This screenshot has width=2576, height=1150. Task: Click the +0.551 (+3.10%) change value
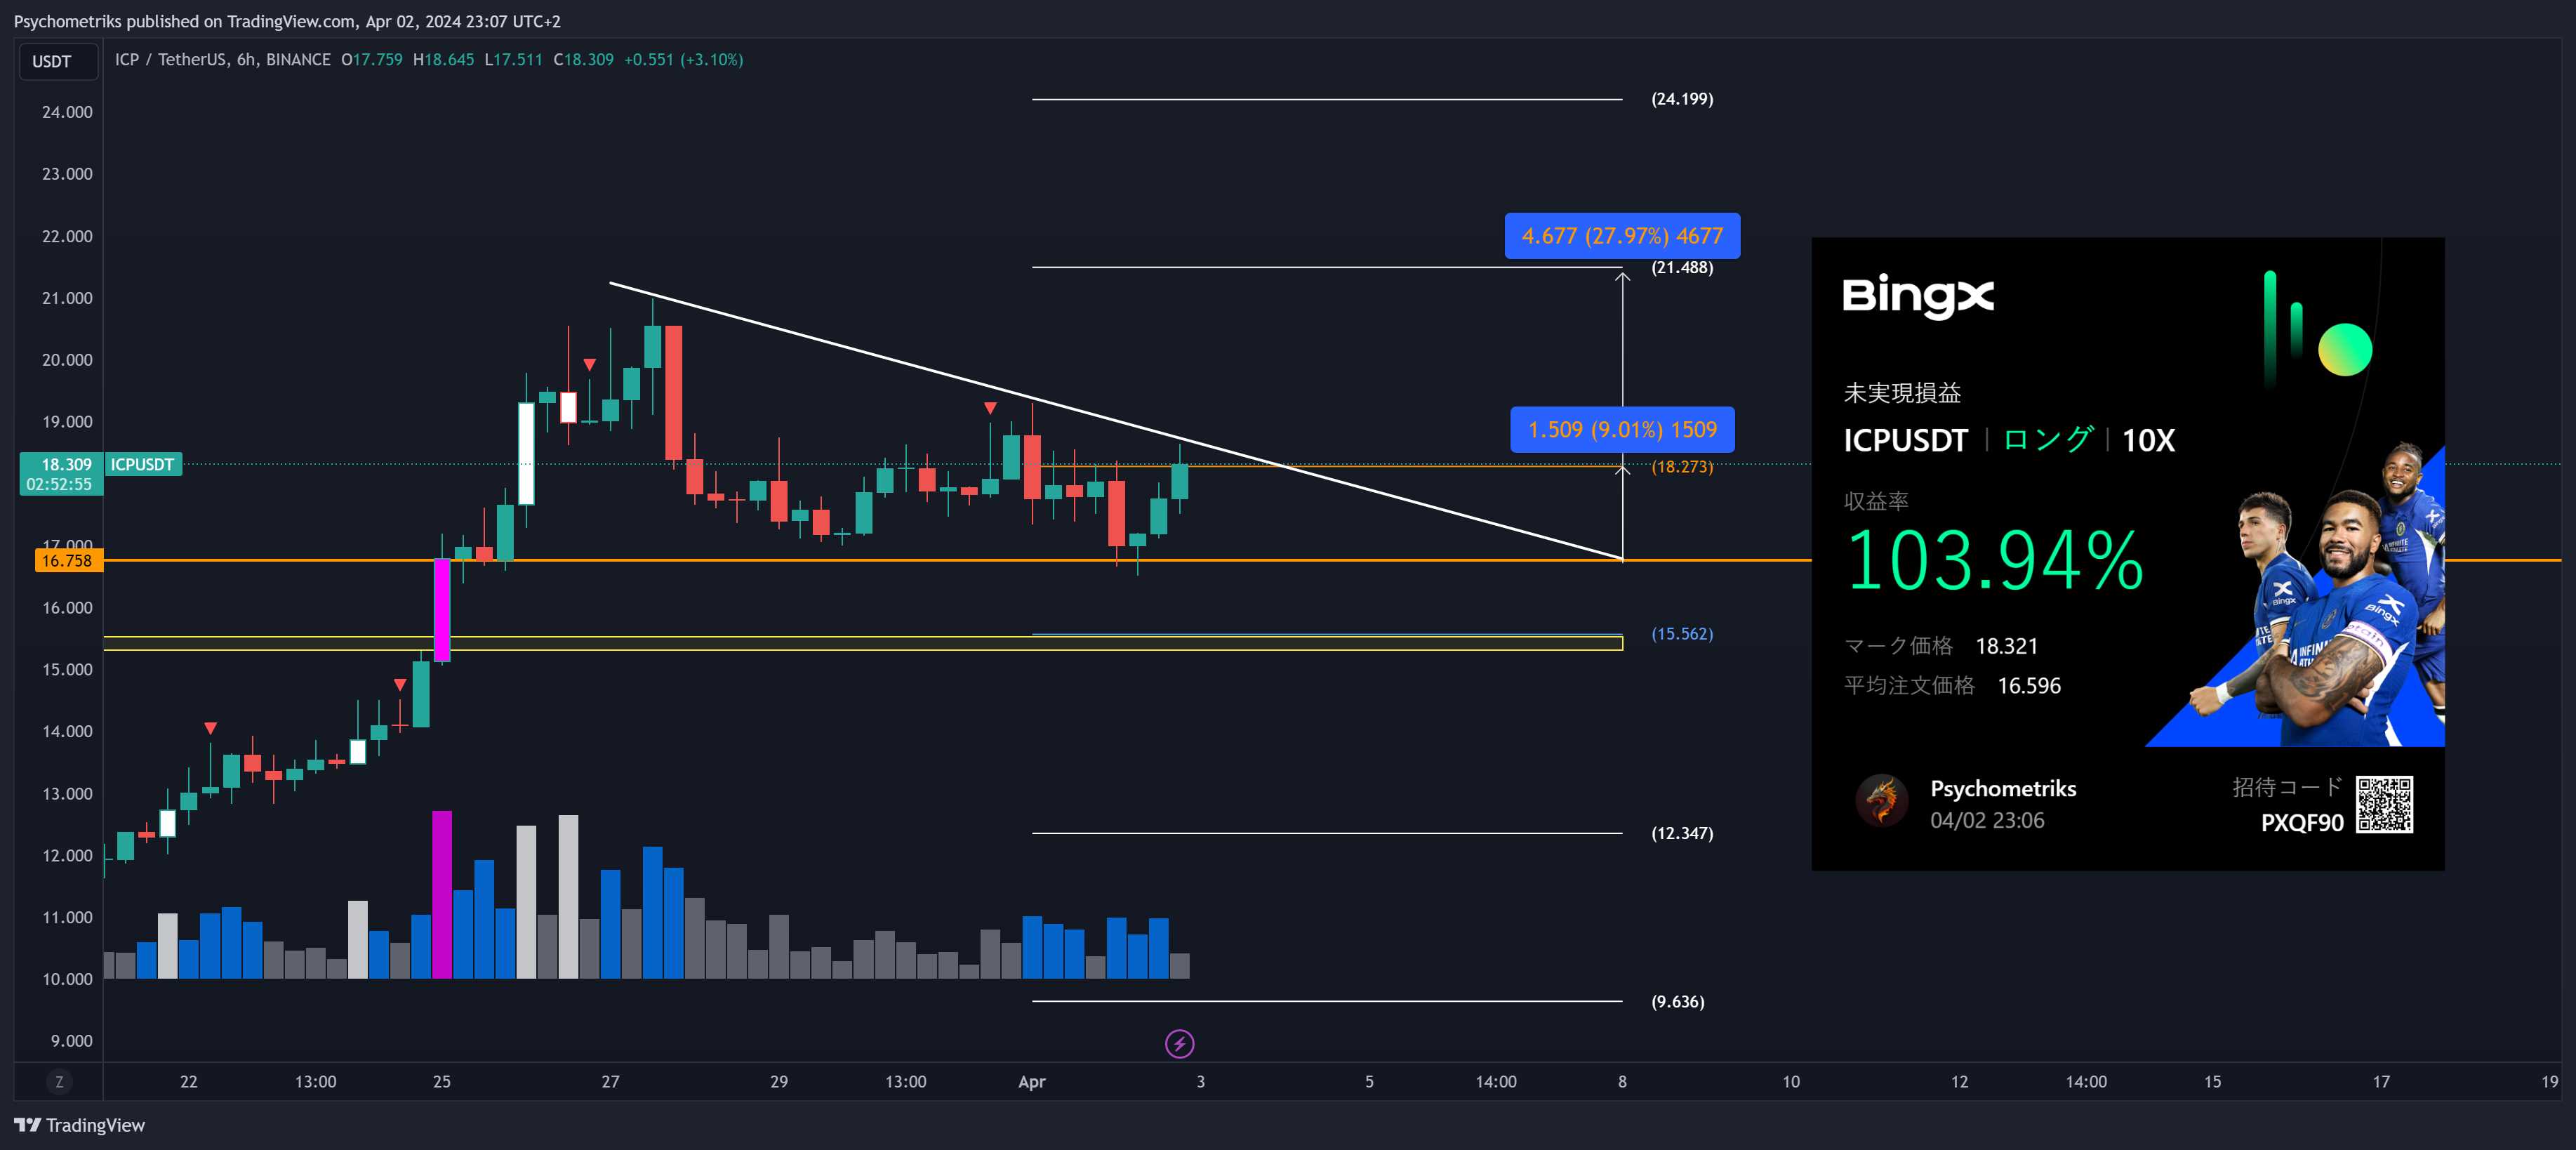click(x=683, y=59)
